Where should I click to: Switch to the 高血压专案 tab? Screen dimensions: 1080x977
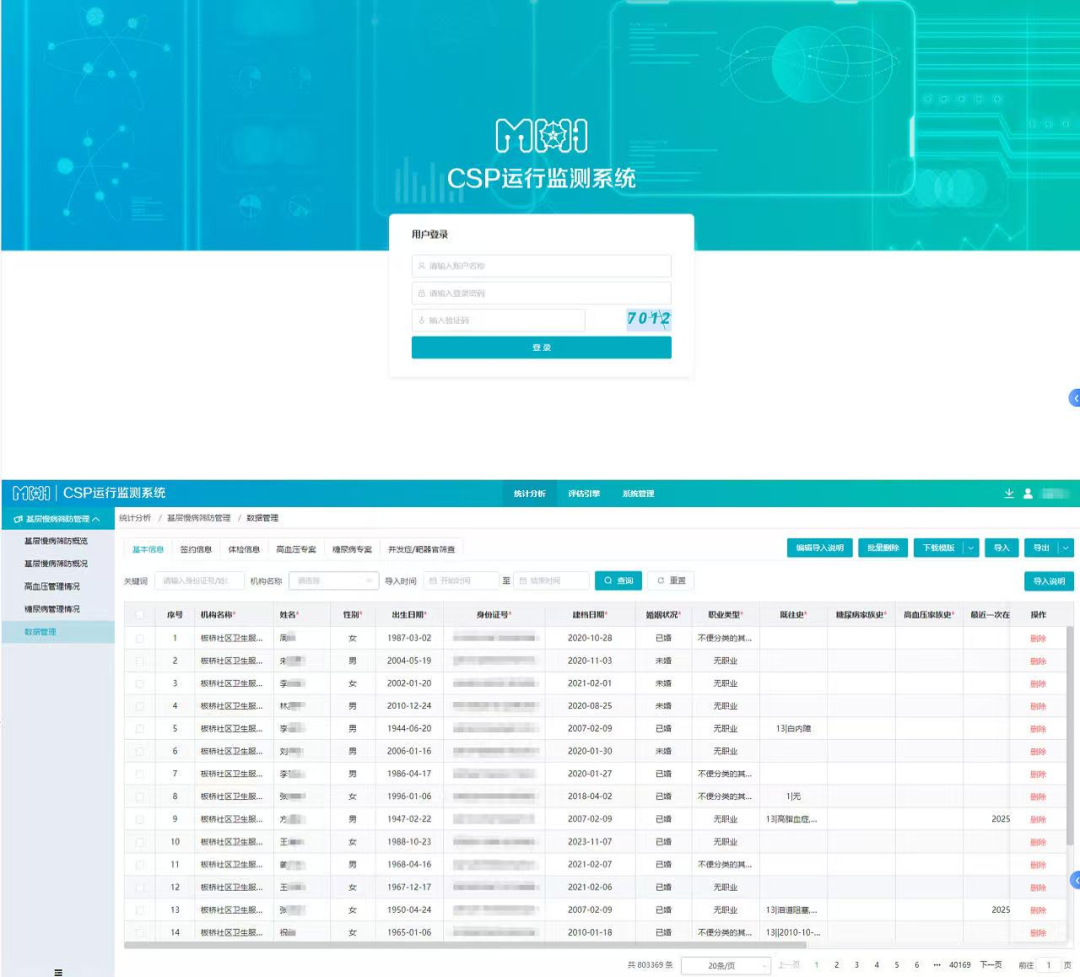click(296, 549)
